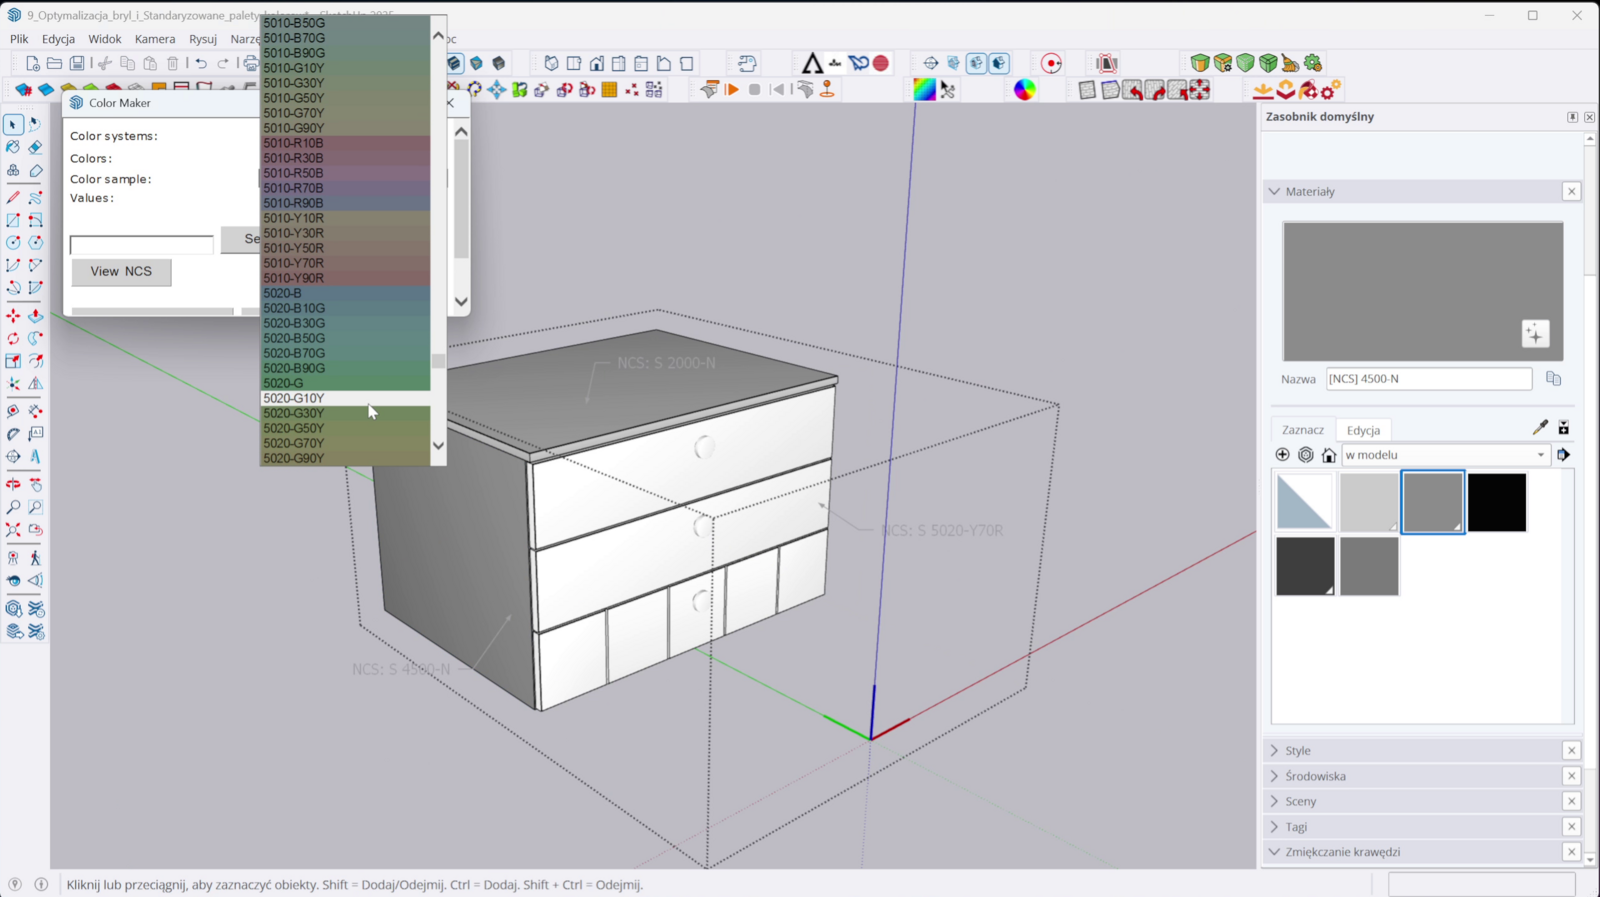Image resolution: width=1600 pixels, height=897 pixels.
Task: Click the home 'in model' materials icon
Action: click(x=1329, y=455)
